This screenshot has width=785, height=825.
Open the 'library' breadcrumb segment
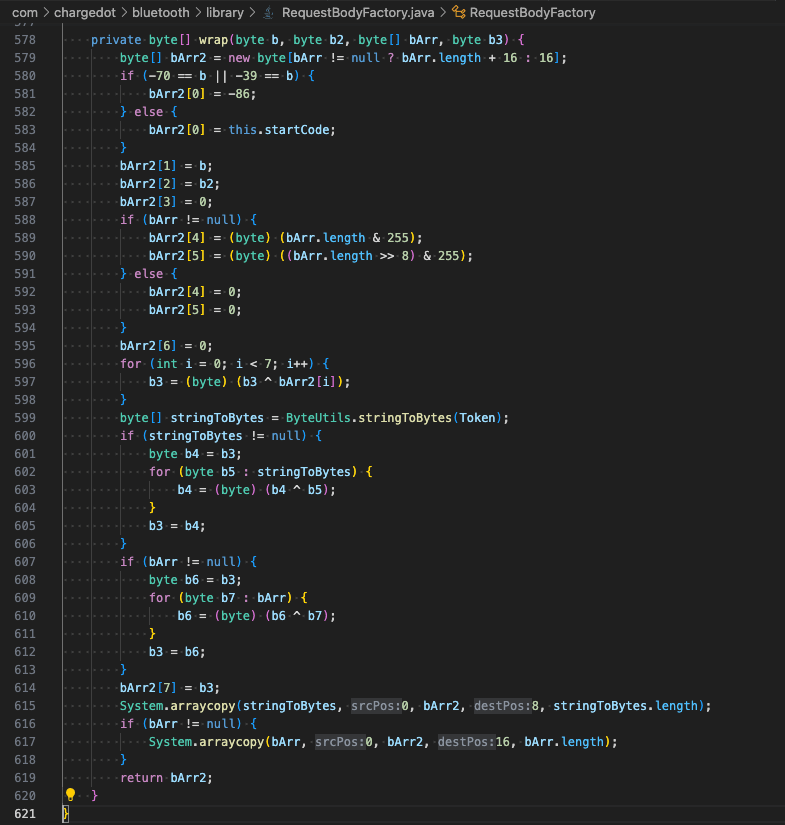pyautogui.click(x=225, y=13)
